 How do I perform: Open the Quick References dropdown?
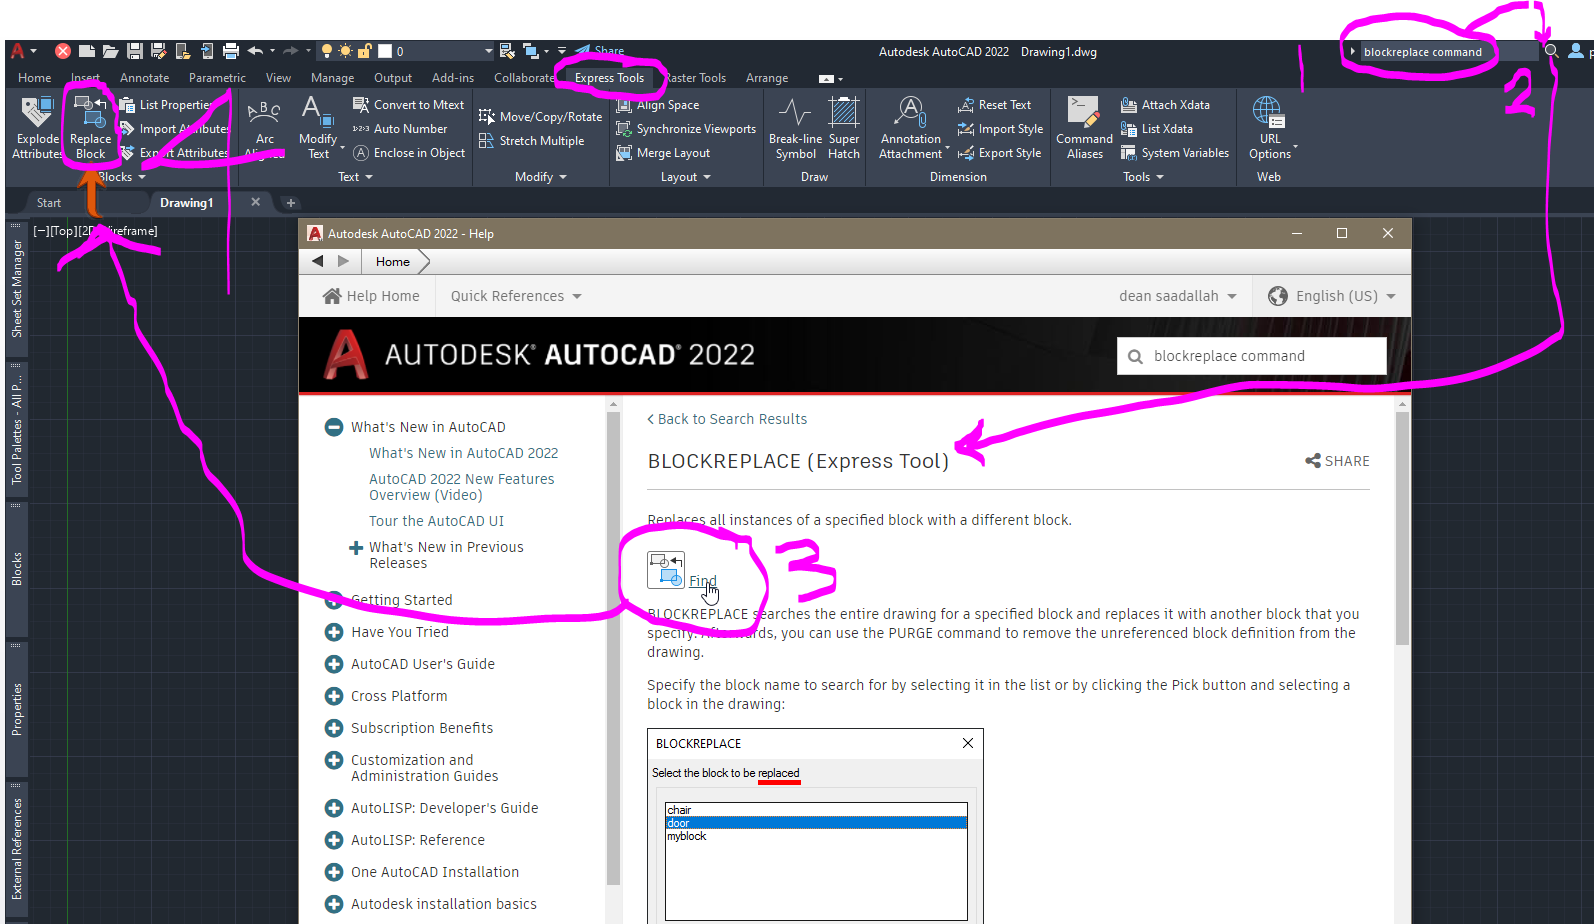(x=516, y=296)
